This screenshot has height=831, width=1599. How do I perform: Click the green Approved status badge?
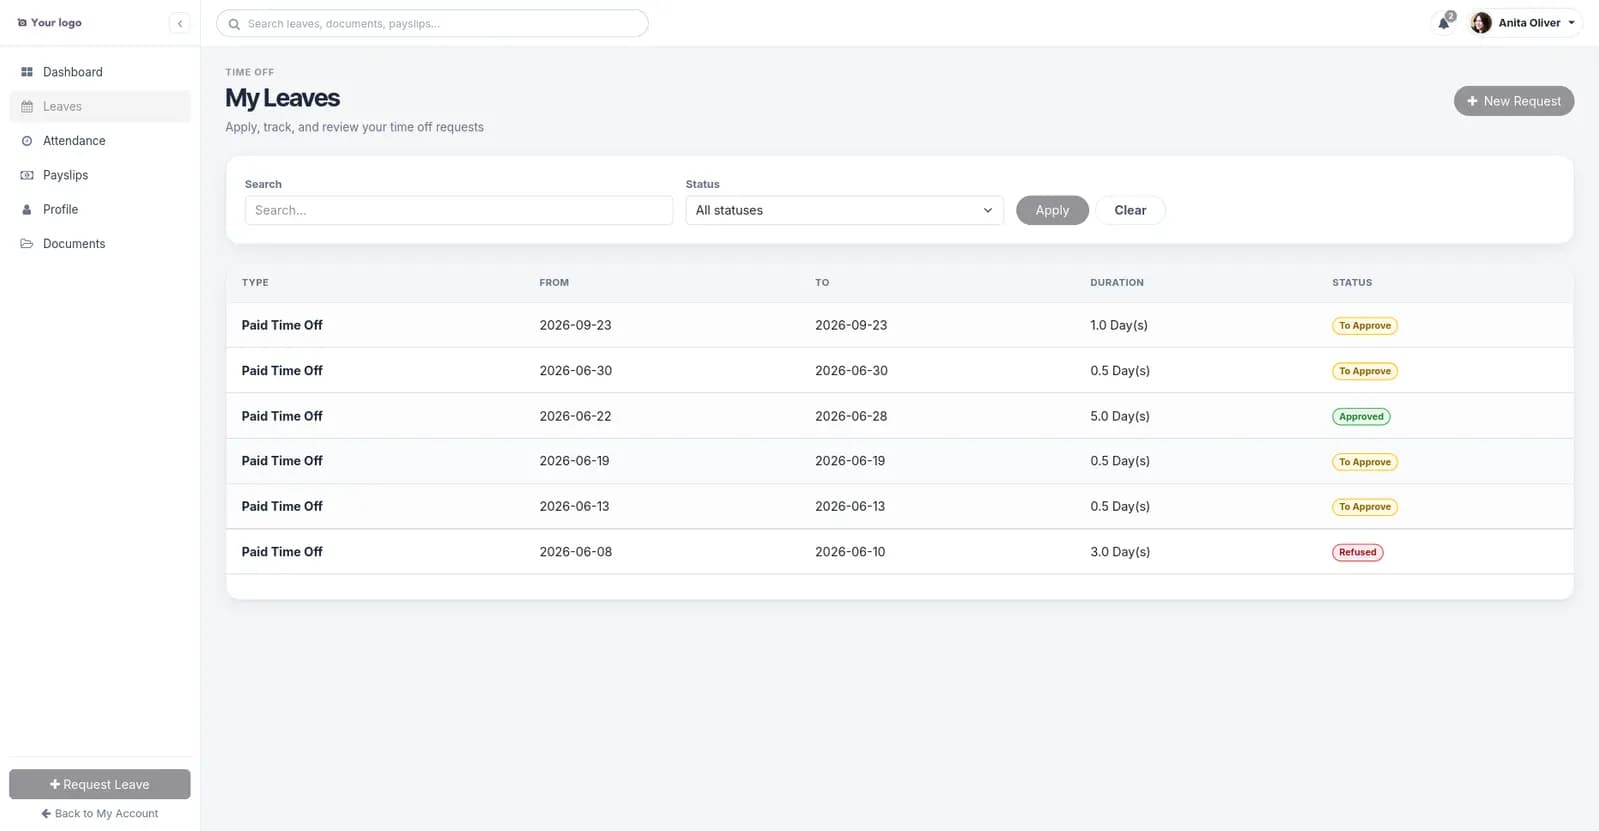1361,417
